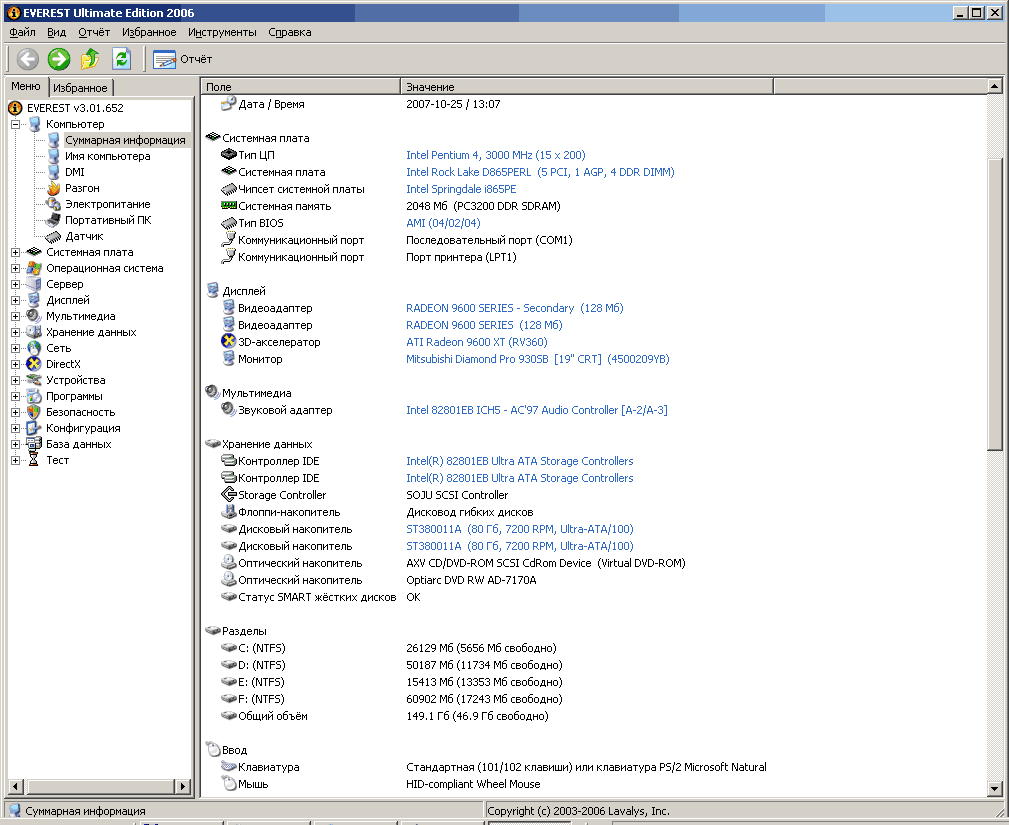1009x825 pixels.
Task: Click the Системная память RAM icon
Action: tap(228, 205)
